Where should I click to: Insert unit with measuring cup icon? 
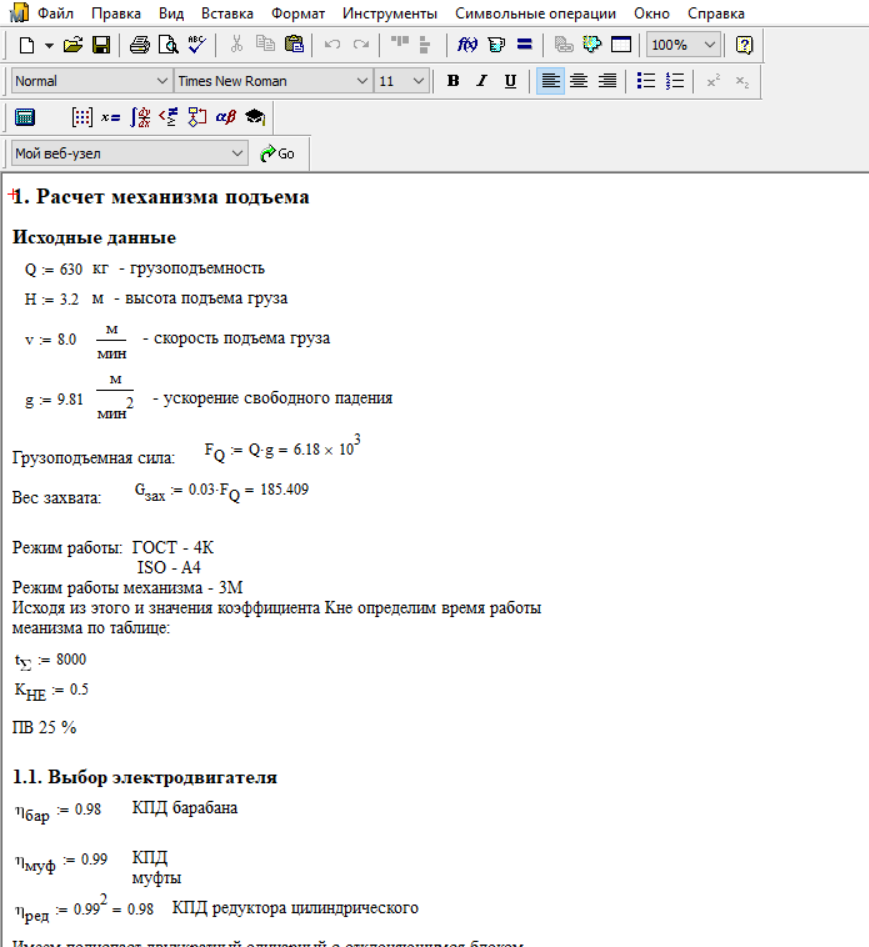pos(496,45)
